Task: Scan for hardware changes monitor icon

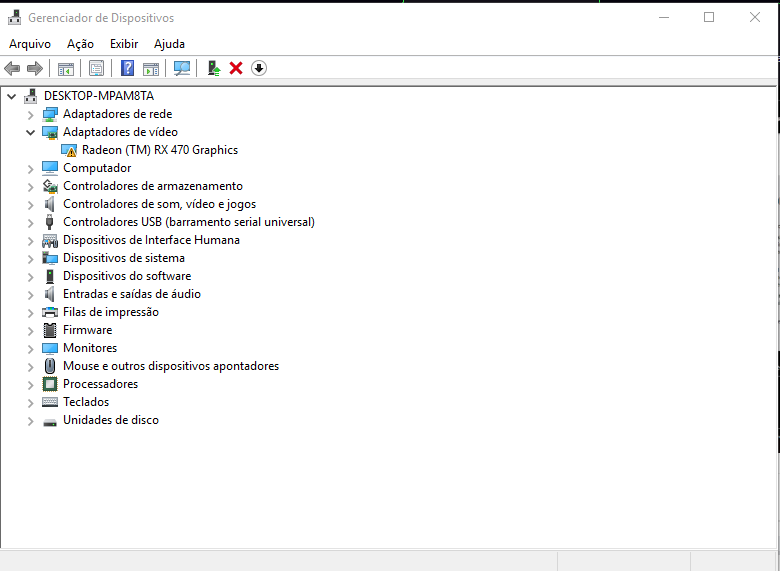Action: coord(182,68)
